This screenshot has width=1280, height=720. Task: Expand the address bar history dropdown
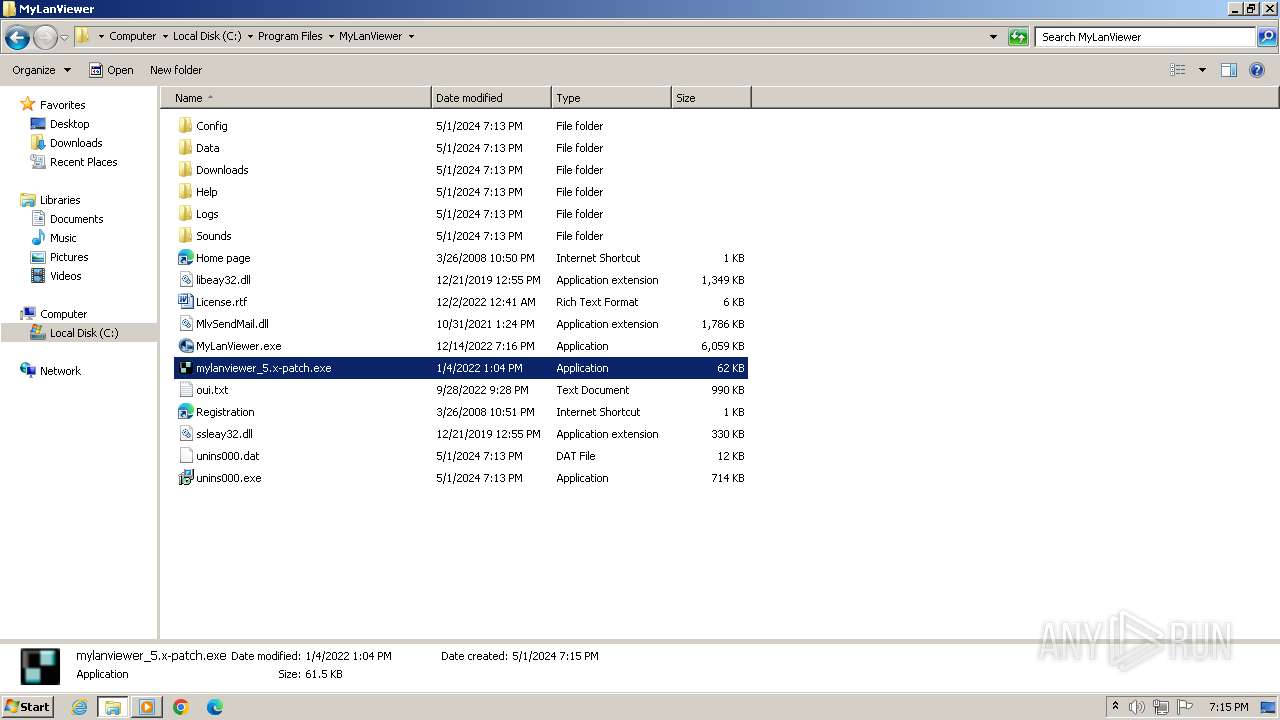coord(993,37)
